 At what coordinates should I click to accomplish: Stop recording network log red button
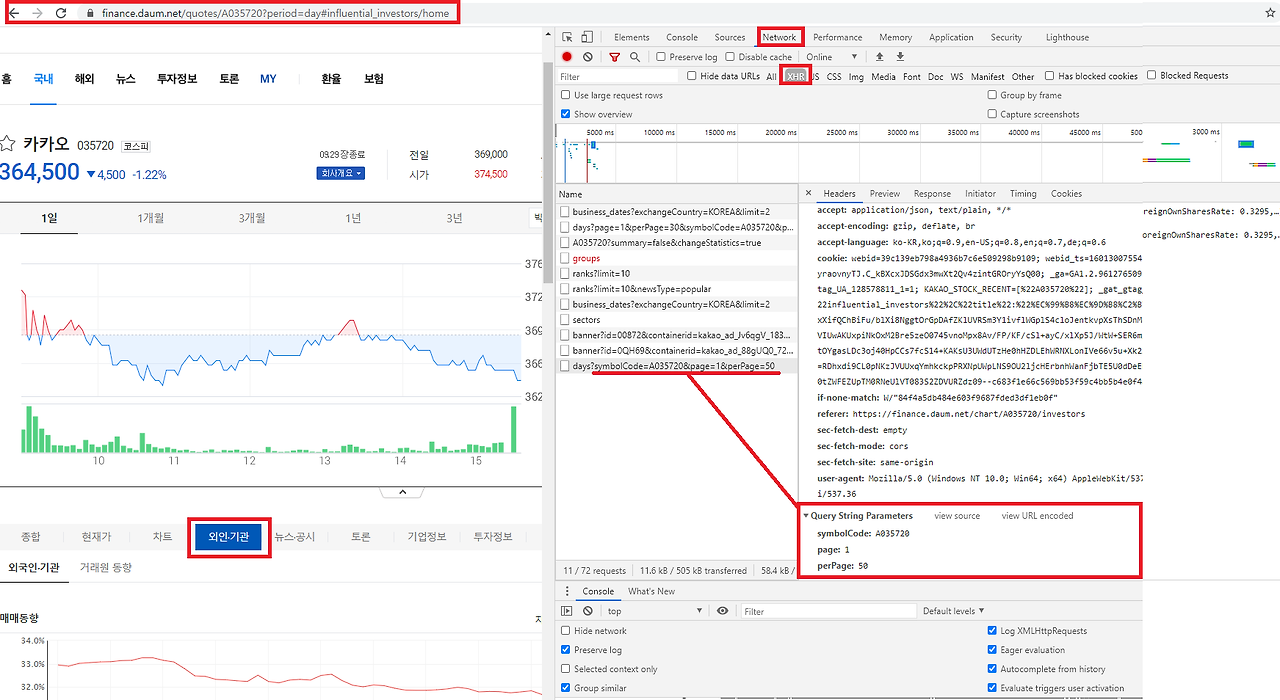point(567,57)
